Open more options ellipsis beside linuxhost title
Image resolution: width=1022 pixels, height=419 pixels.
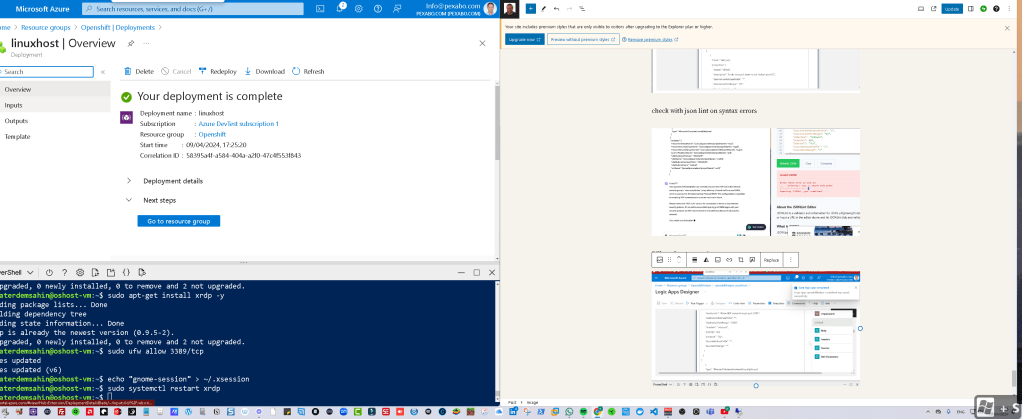coord(146,43)
